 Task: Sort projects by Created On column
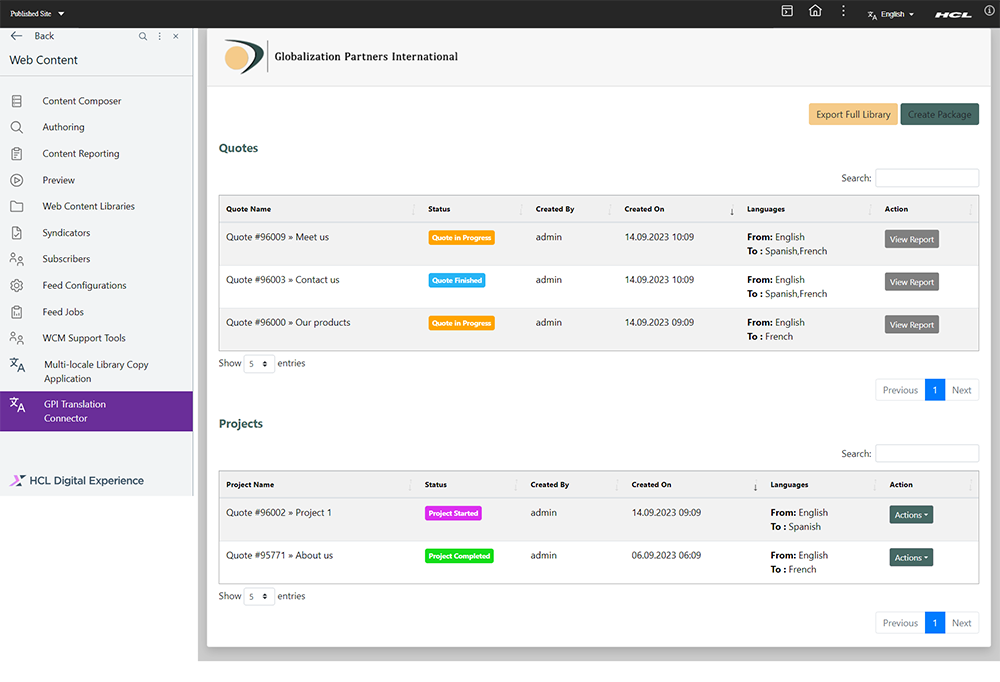pyautogui.click(x=694, y=485)
